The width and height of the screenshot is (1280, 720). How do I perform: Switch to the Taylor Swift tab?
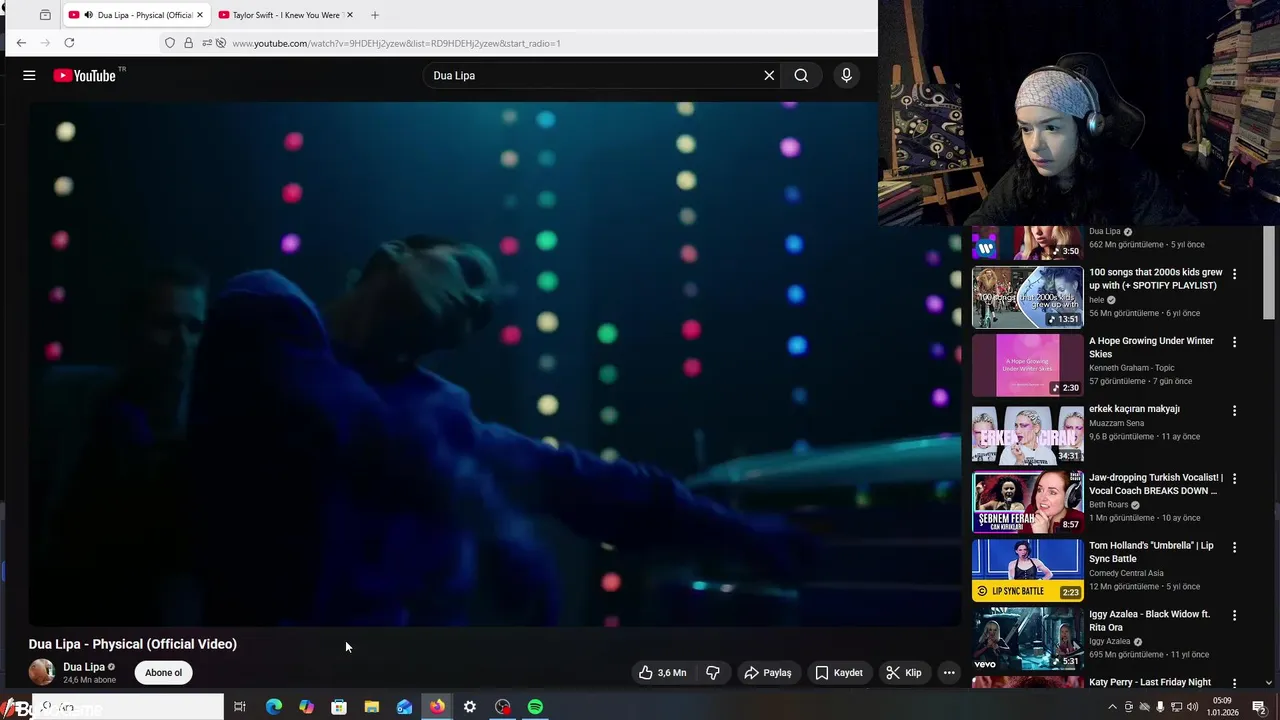pos(286,15)
